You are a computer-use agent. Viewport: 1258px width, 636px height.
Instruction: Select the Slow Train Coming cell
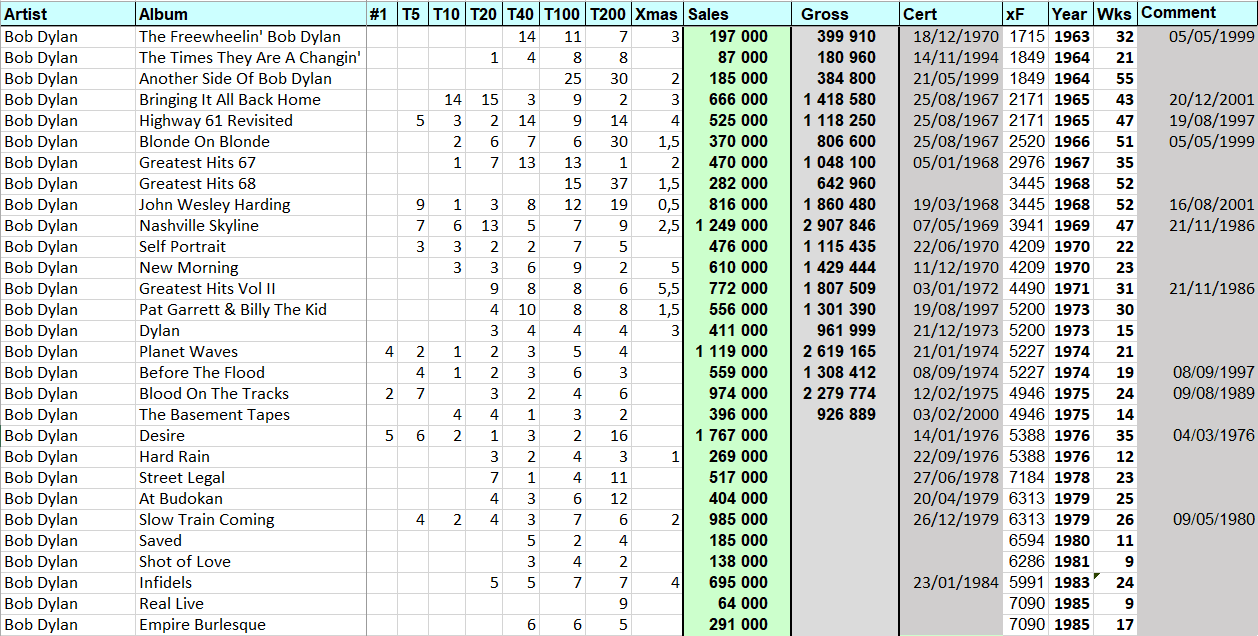pyautogui.click(x=251, y=520)
